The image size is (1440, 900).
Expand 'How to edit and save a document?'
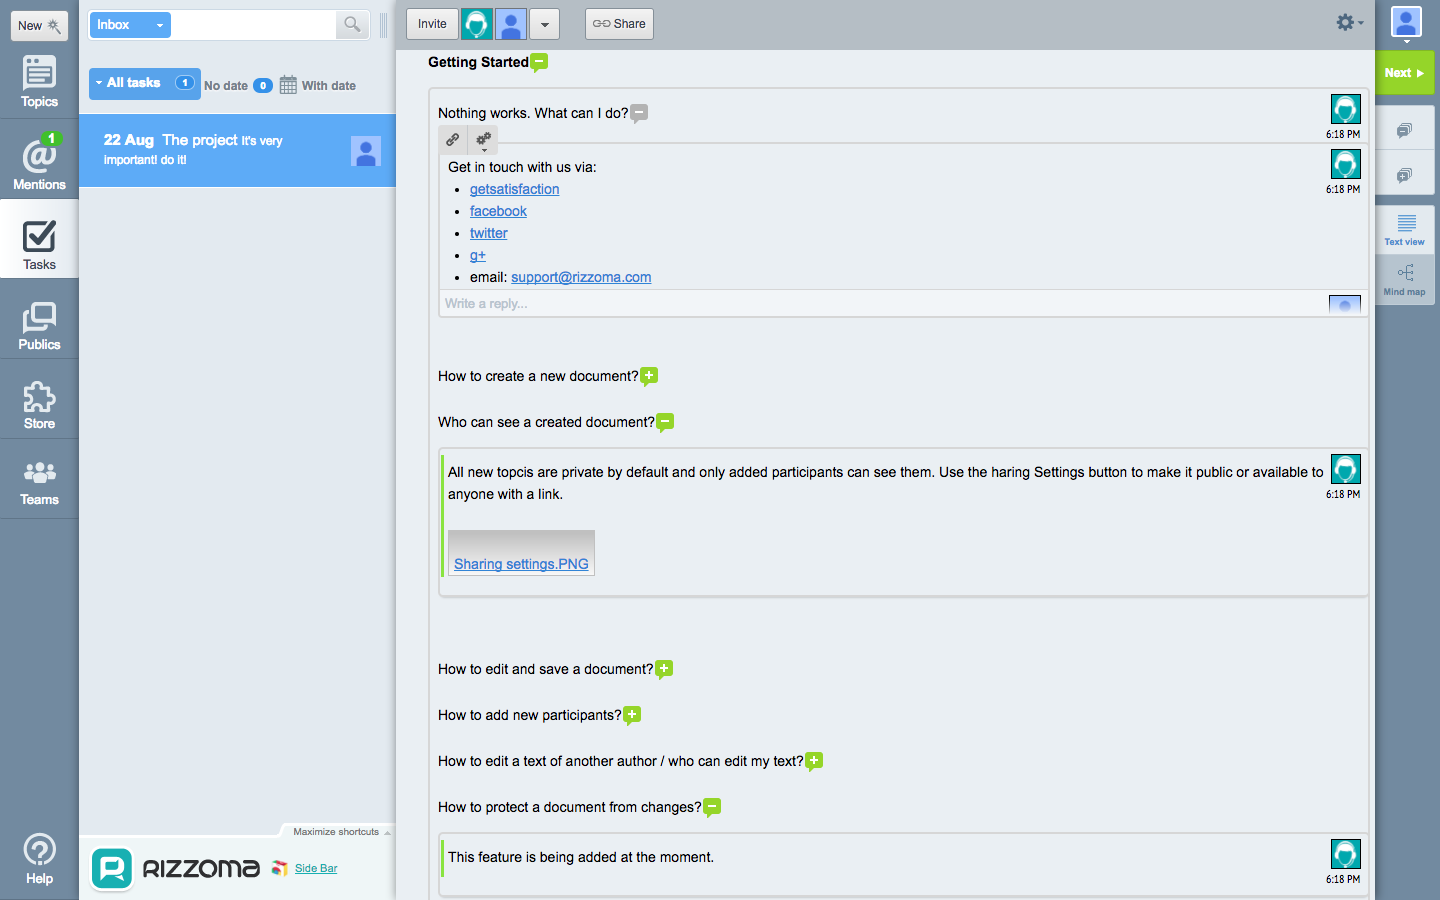[664, 669]
